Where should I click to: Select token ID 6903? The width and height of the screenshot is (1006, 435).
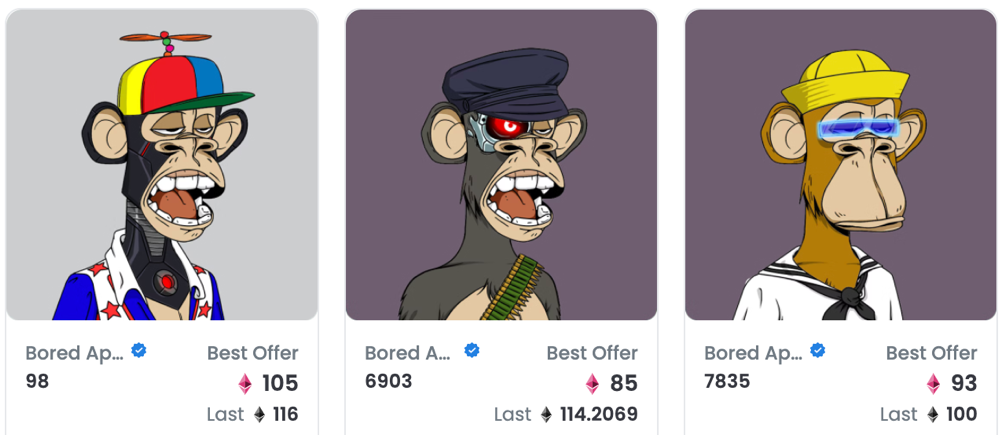(388, 381)
